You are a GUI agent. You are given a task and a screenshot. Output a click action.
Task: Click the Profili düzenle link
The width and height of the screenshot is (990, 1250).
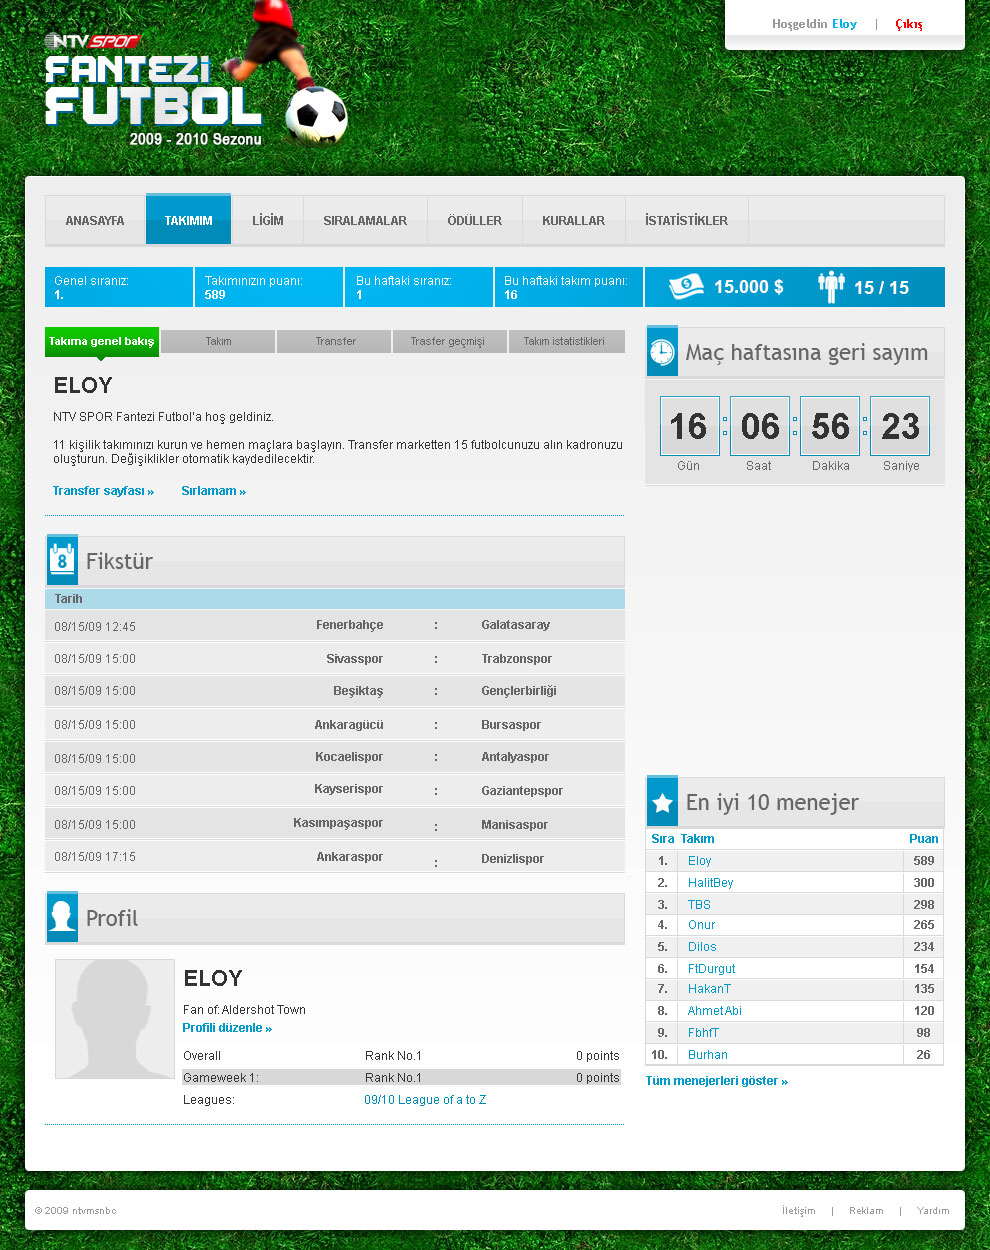coord(227,1028)
